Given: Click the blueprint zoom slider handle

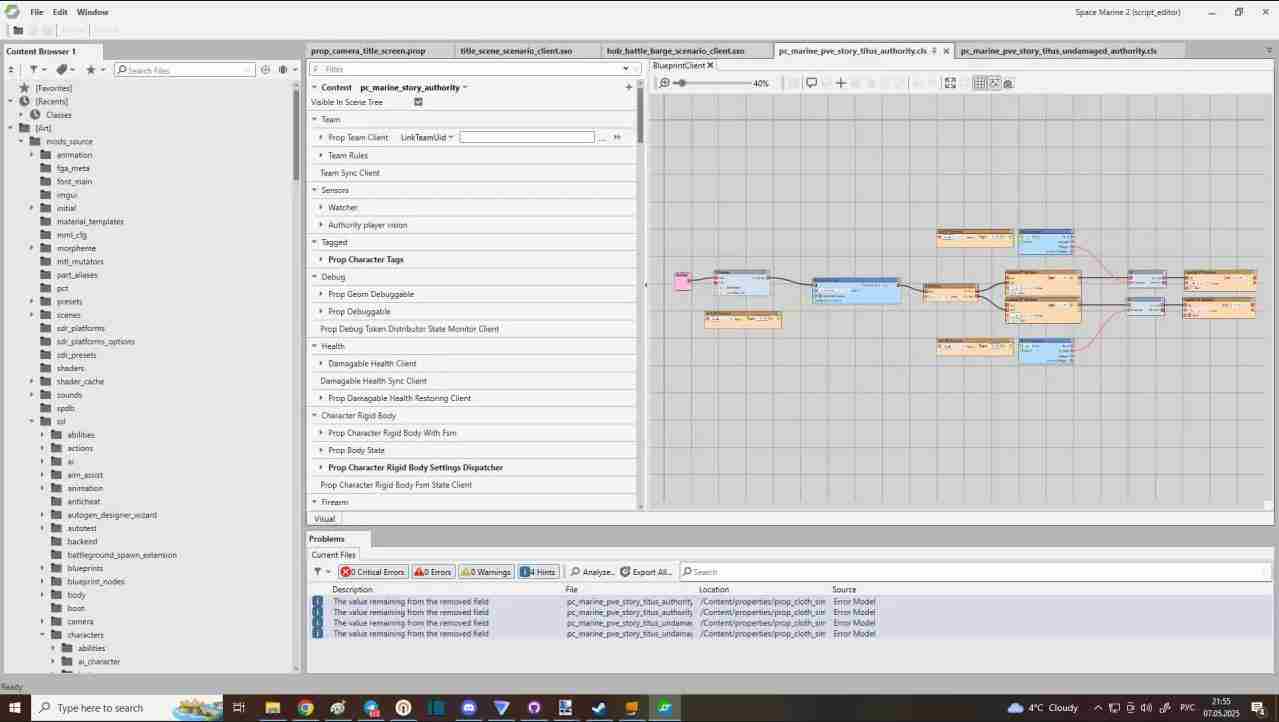Looking at the screenshot, I should coord(682,83).
